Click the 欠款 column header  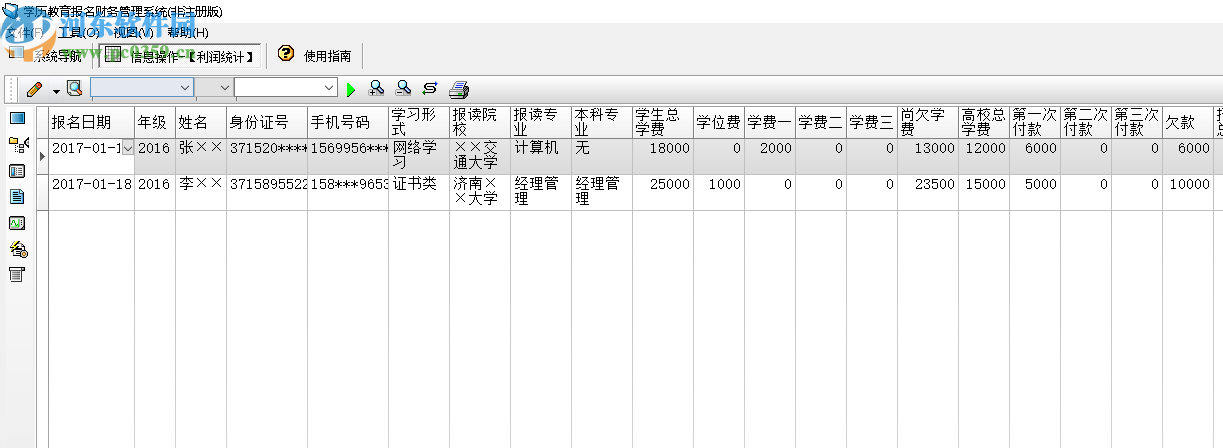[1187, 122]
